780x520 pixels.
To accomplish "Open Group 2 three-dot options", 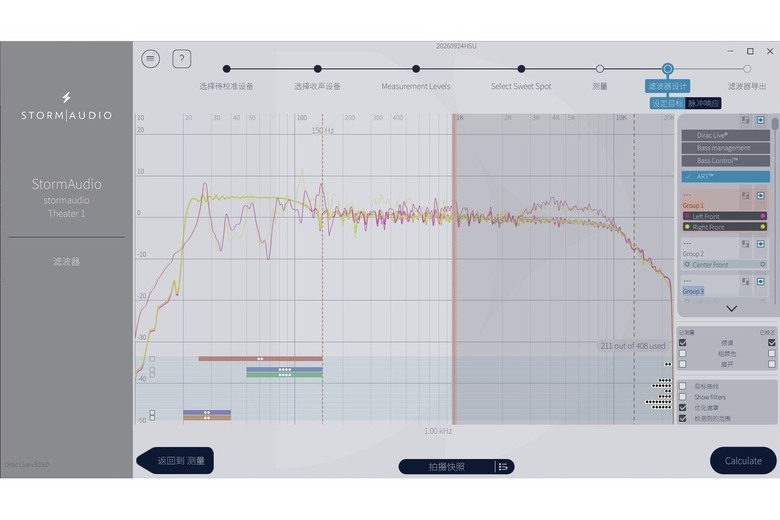I will 687,243.
